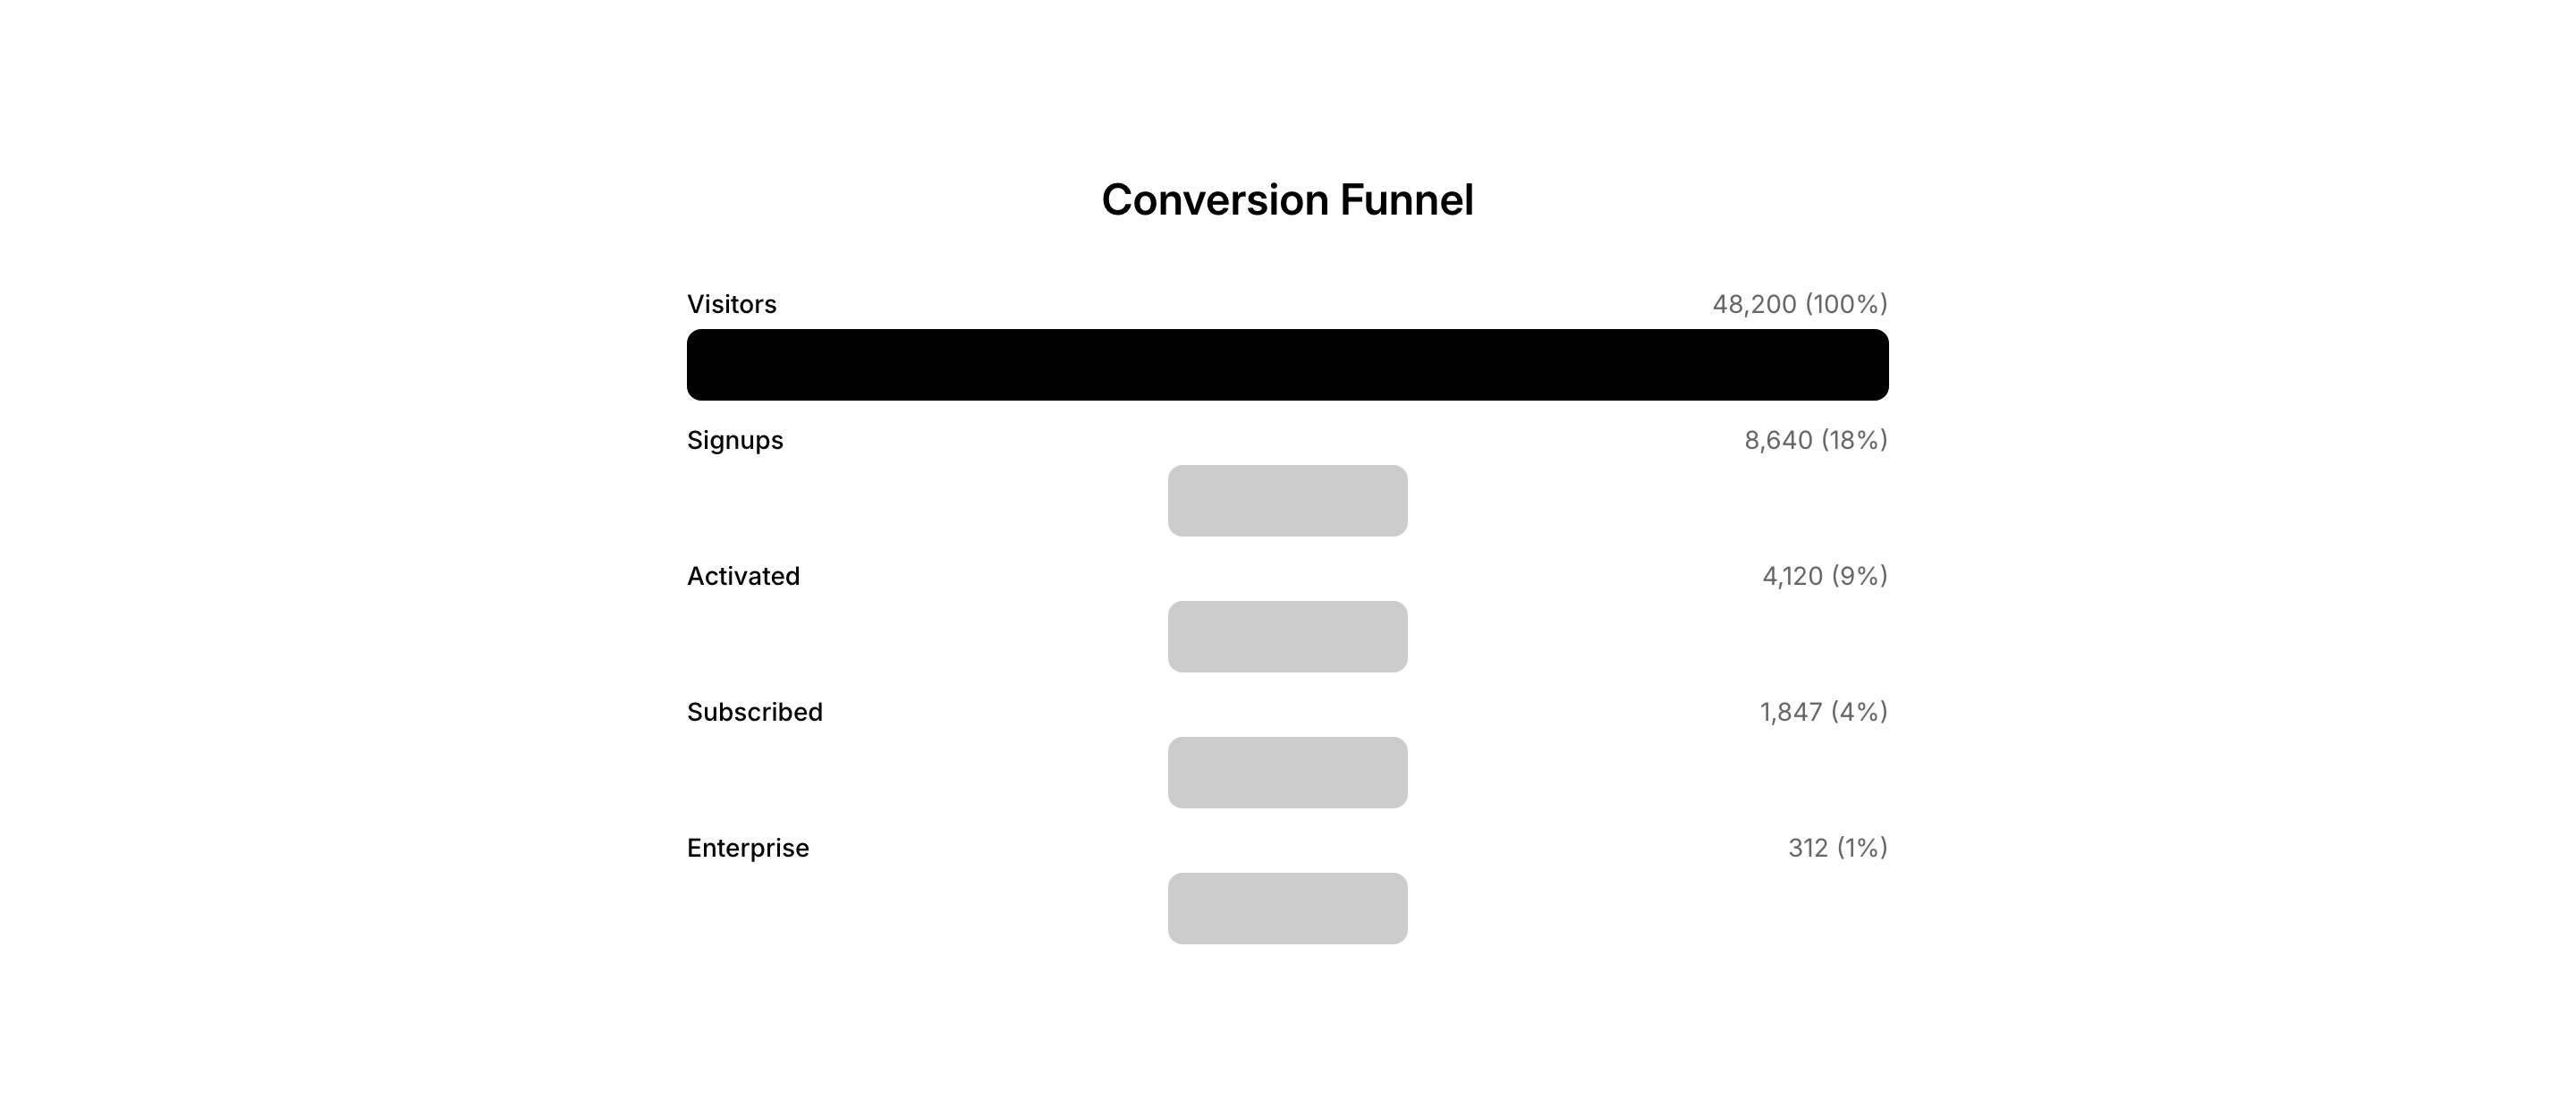Viewport: 2576px width, 1116px height.
Task: Click the 8,640 signups count
Action: point(1778,440)
